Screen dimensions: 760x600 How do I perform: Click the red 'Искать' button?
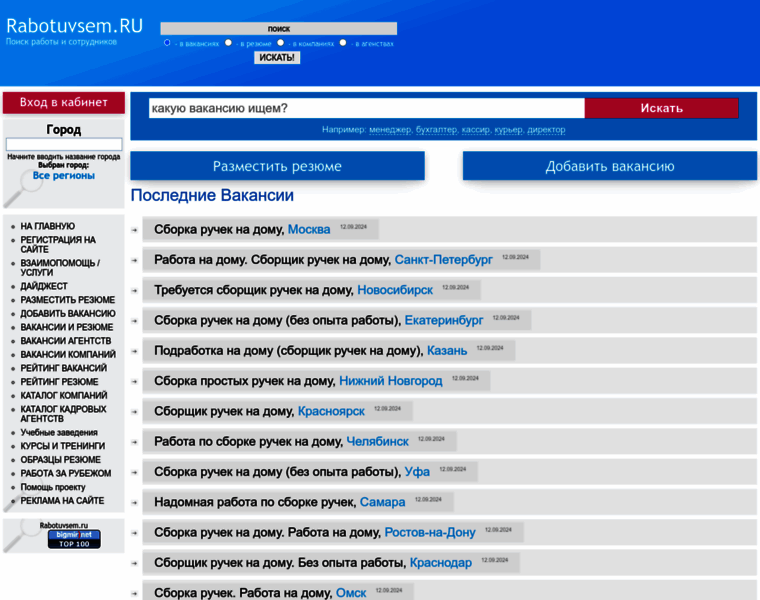tap(662, 108)
